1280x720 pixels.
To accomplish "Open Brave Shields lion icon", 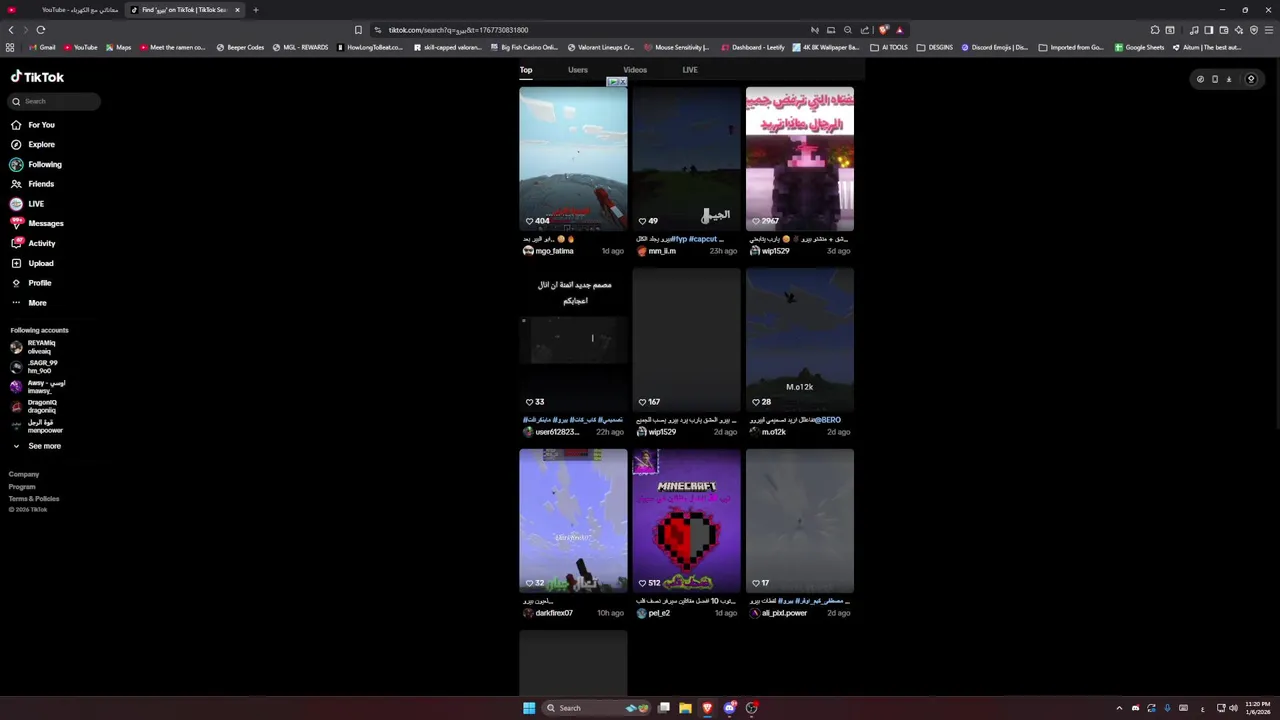I will coord(883,30).
